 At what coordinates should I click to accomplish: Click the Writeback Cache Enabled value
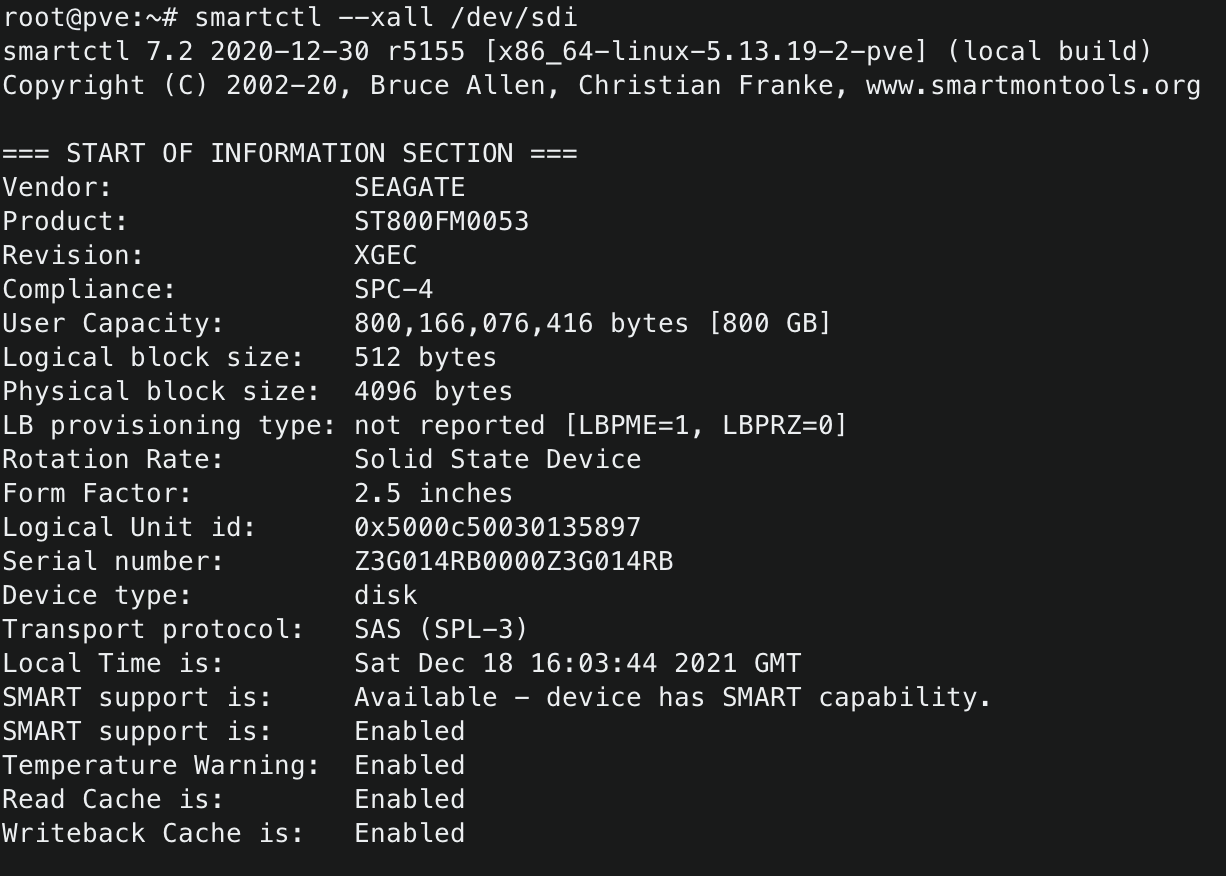pos(409,834)
